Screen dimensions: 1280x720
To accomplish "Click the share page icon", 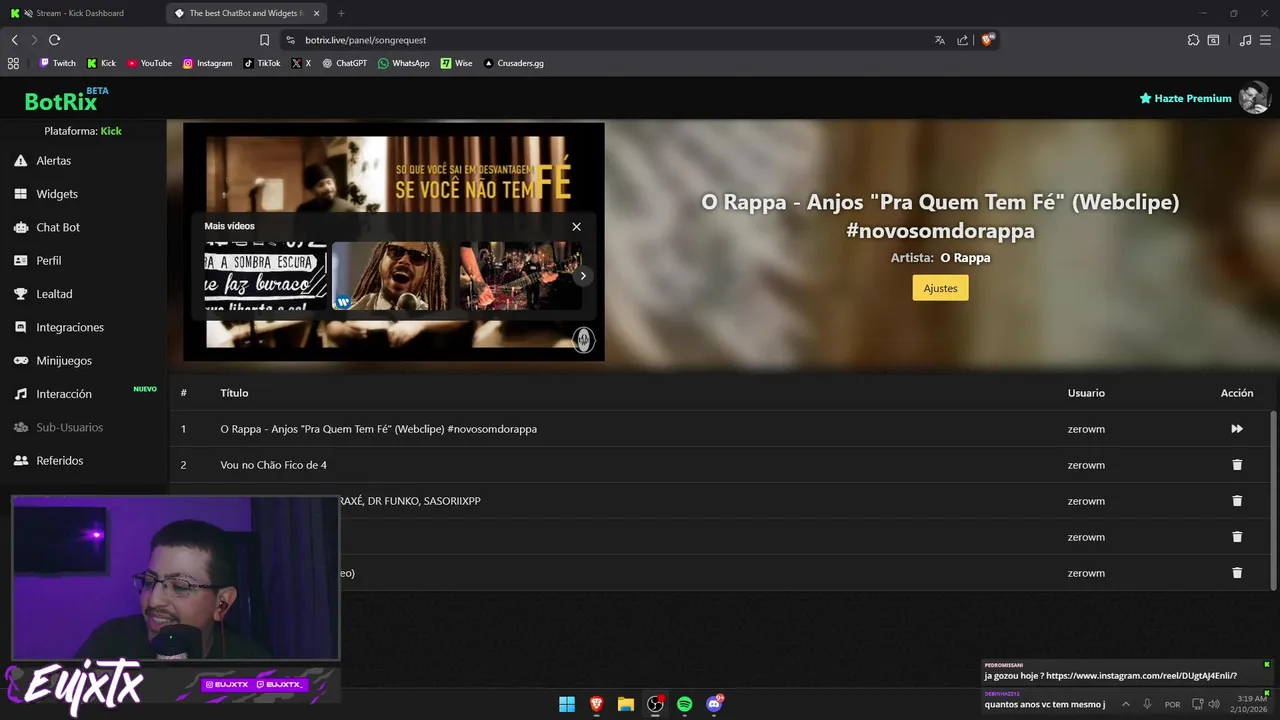I will pos(962,40).
